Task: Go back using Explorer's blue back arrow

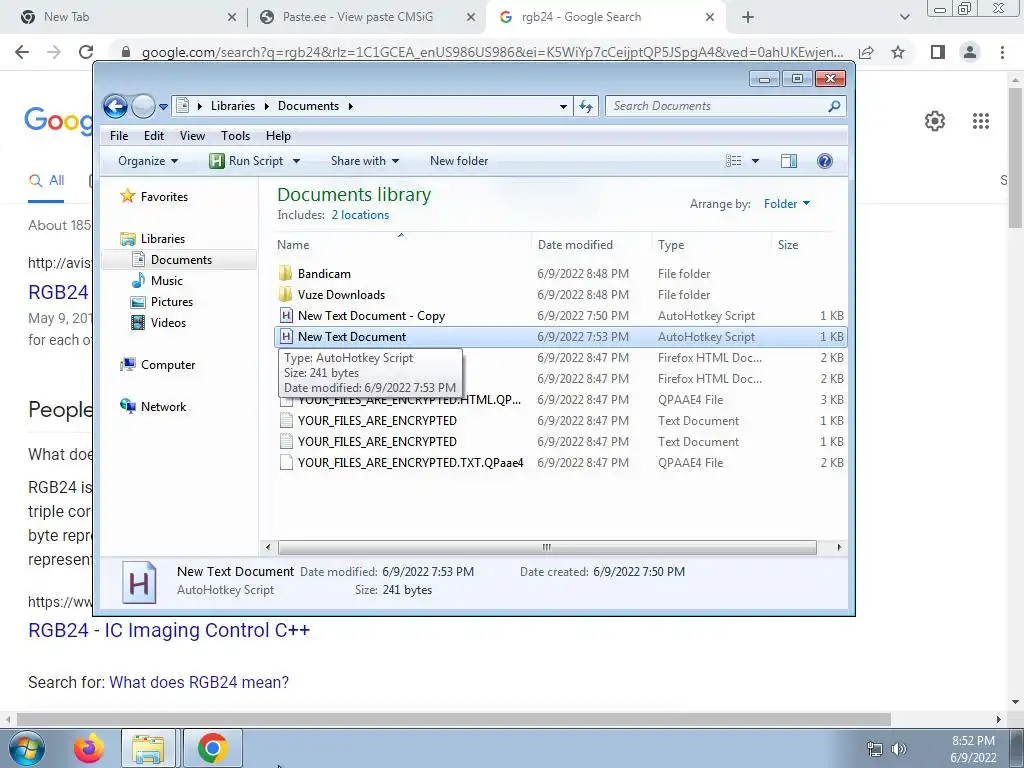Action: coord(116,106)
